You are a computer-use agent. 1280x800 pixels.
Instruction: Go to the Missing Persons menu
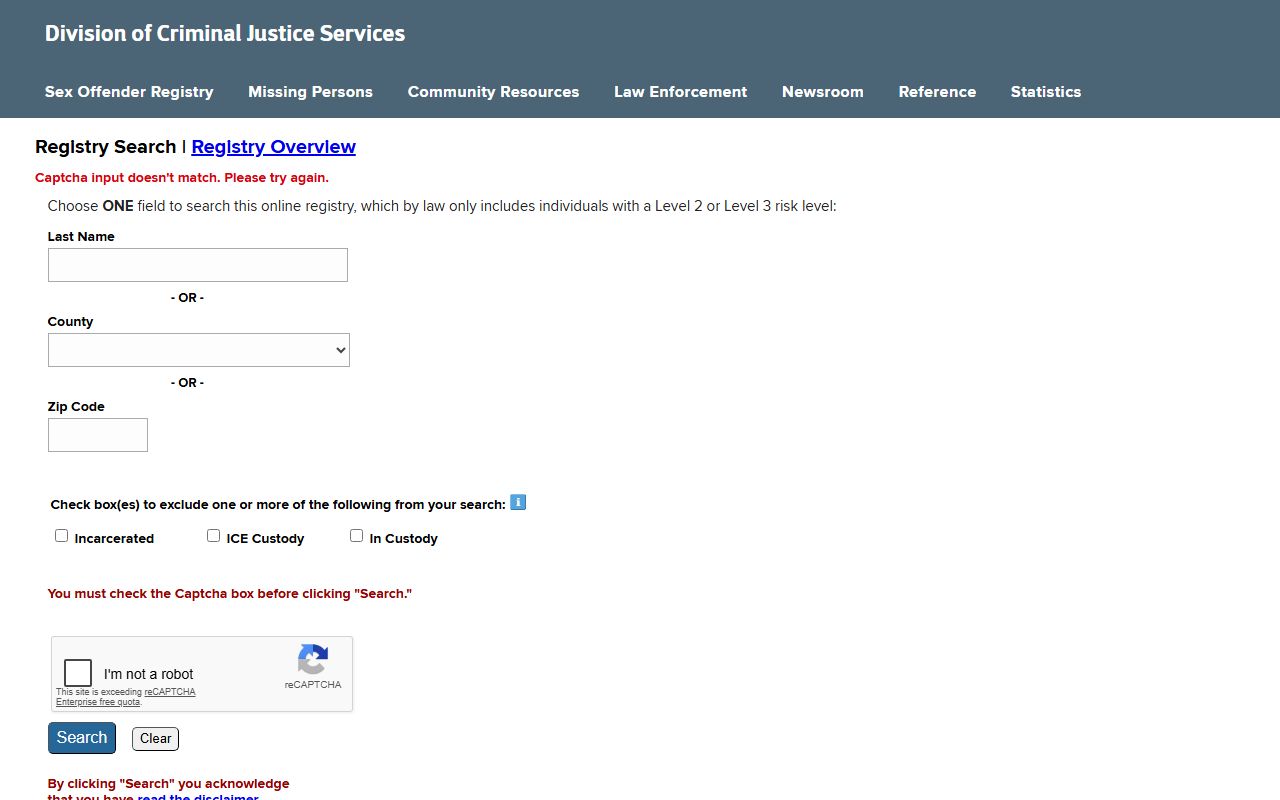[x=310, y=92]
